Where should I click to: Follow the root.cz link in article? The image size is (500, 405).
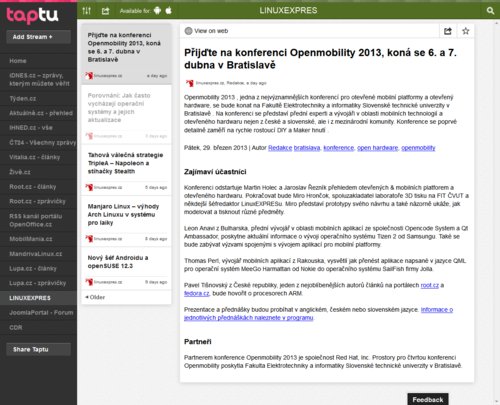(x=430, y=285)
